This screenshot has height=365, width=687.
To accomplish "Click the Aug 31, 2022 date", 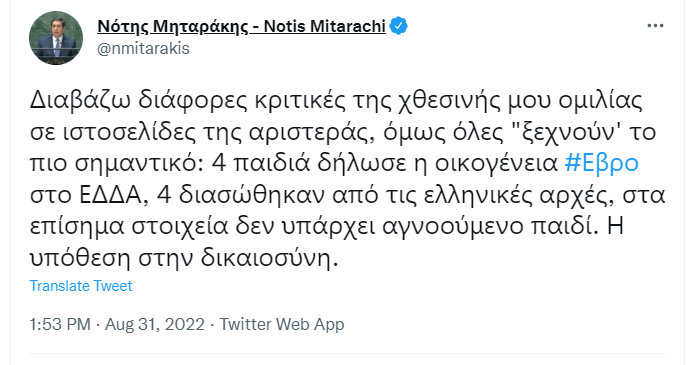I will tap(155, 325).
